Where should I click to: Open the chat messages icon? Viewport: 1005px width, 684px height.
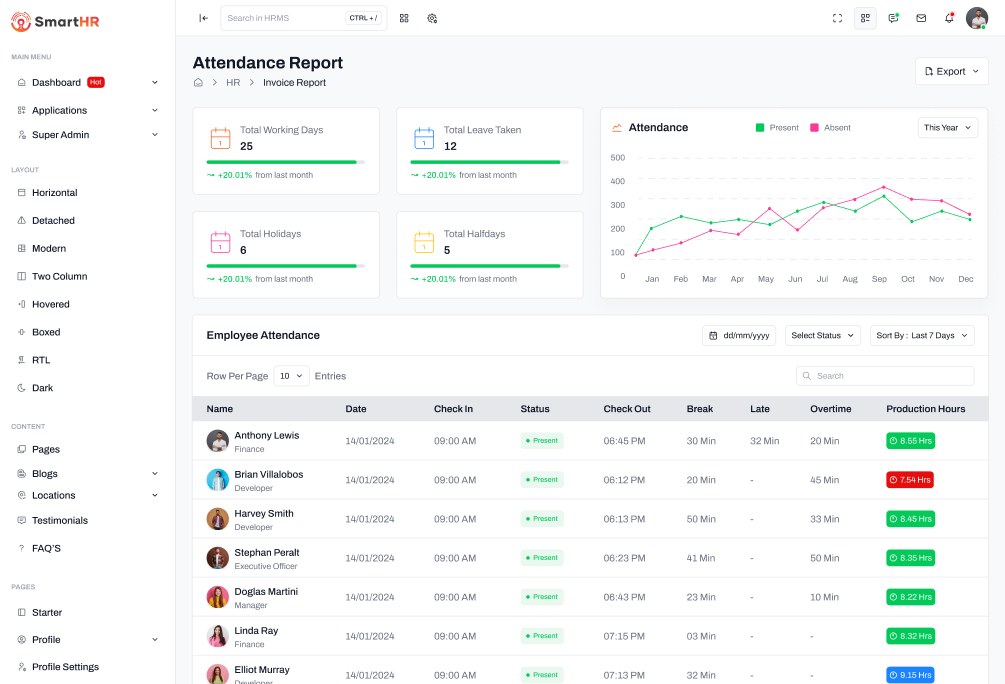click(x=893, y=18)
